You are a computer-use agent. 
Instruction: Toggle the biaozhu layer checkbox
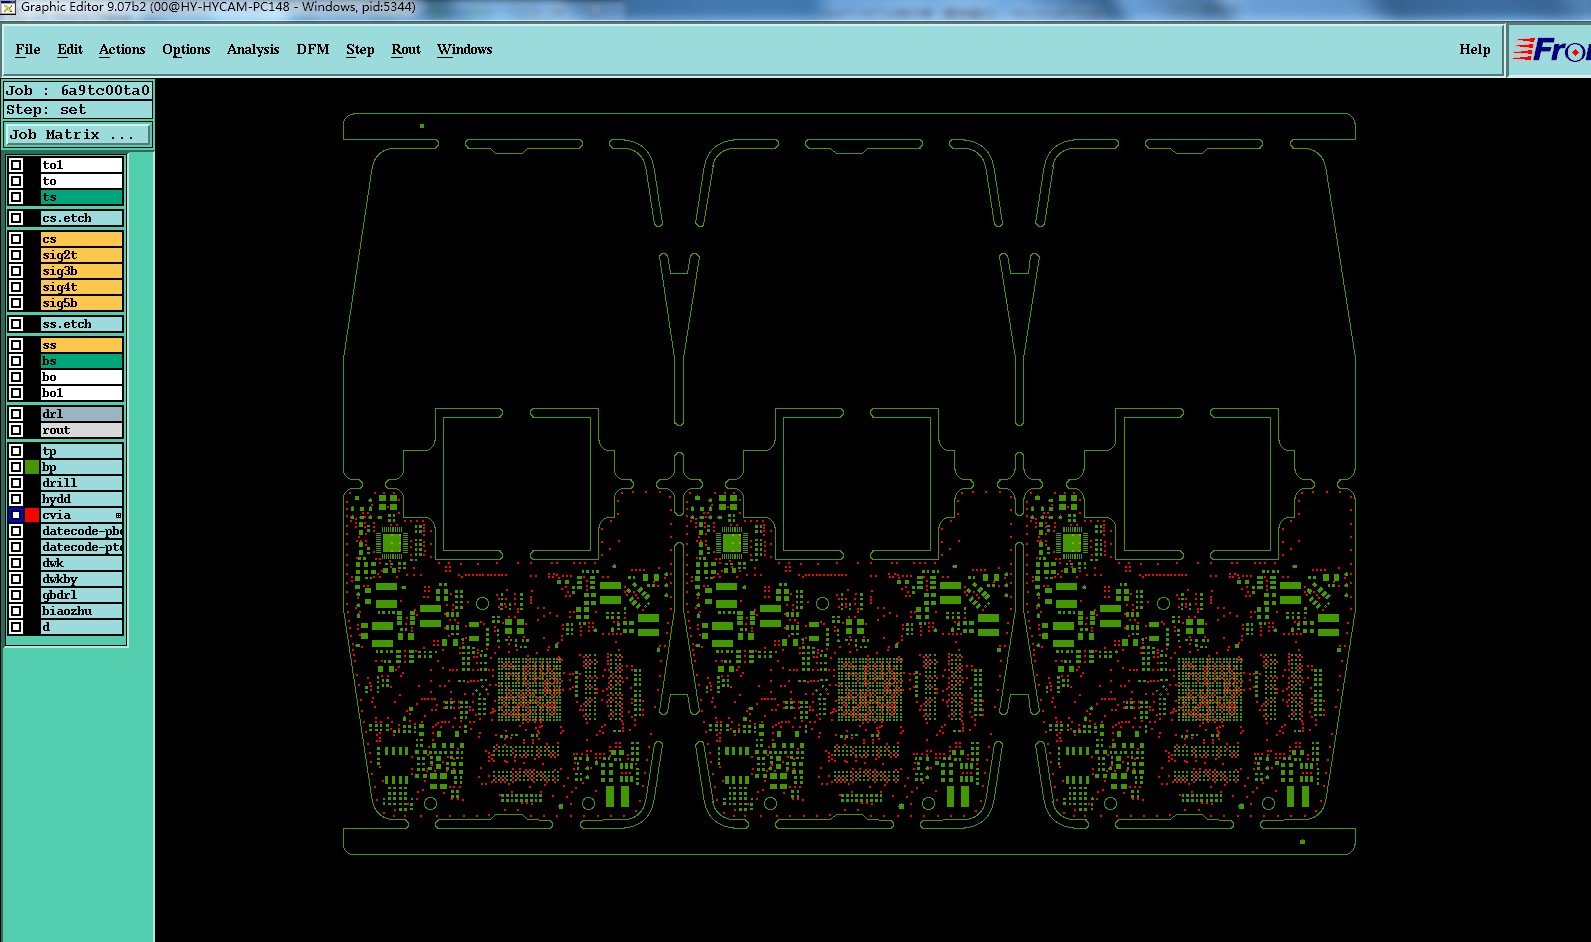pyautogui.click(x=16, y=611)
